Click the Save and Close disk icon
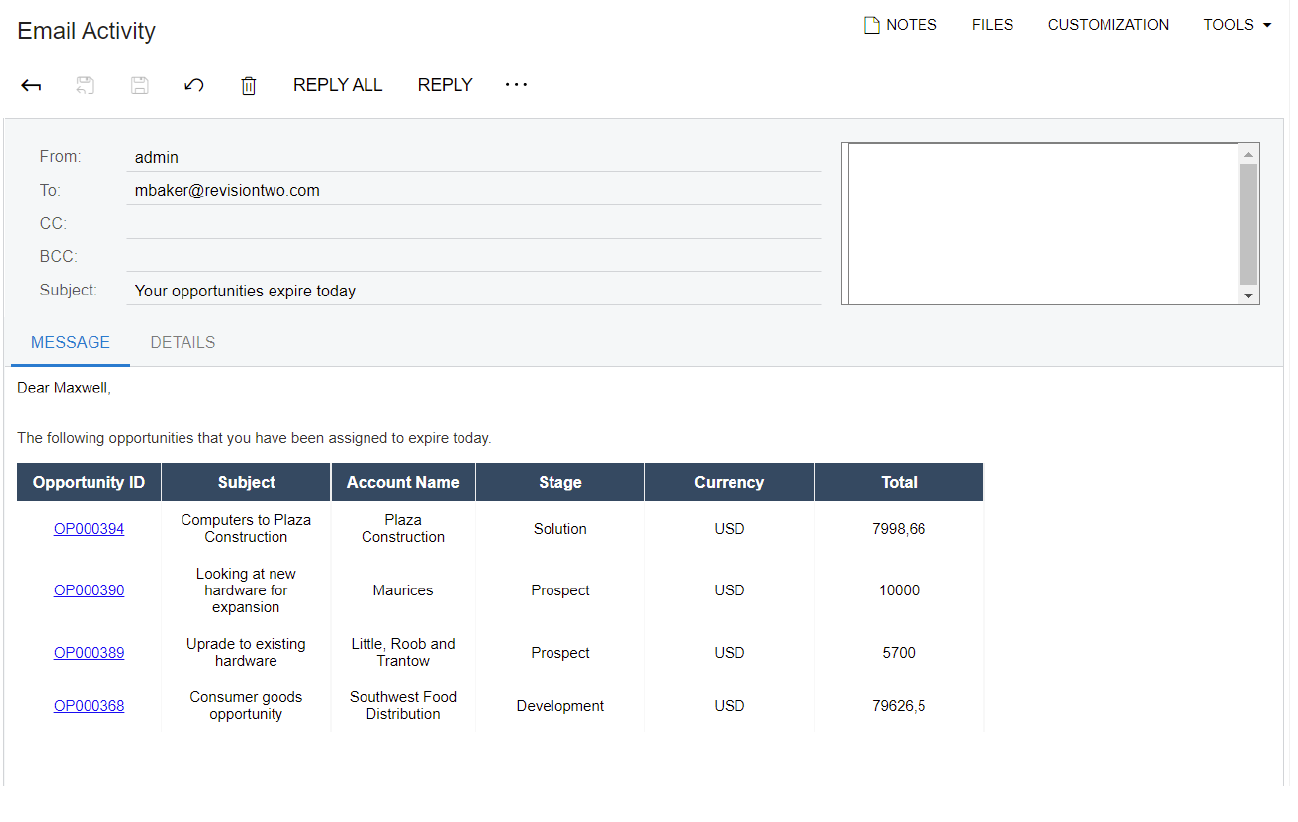This screenshot has height=822, width=1298. coord(86,86)
